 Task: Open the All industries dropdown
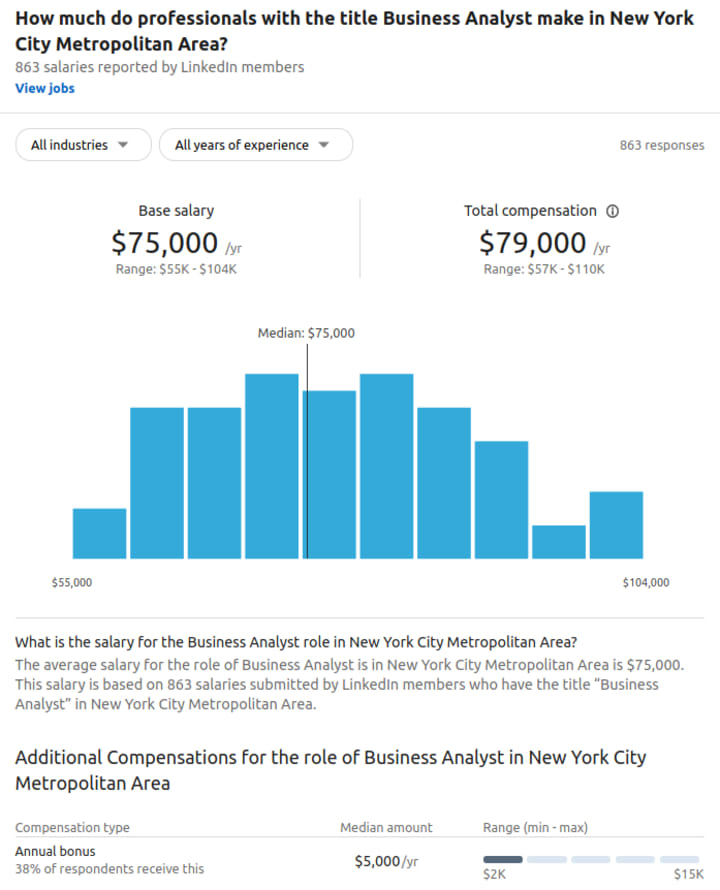tap(83, 145)
